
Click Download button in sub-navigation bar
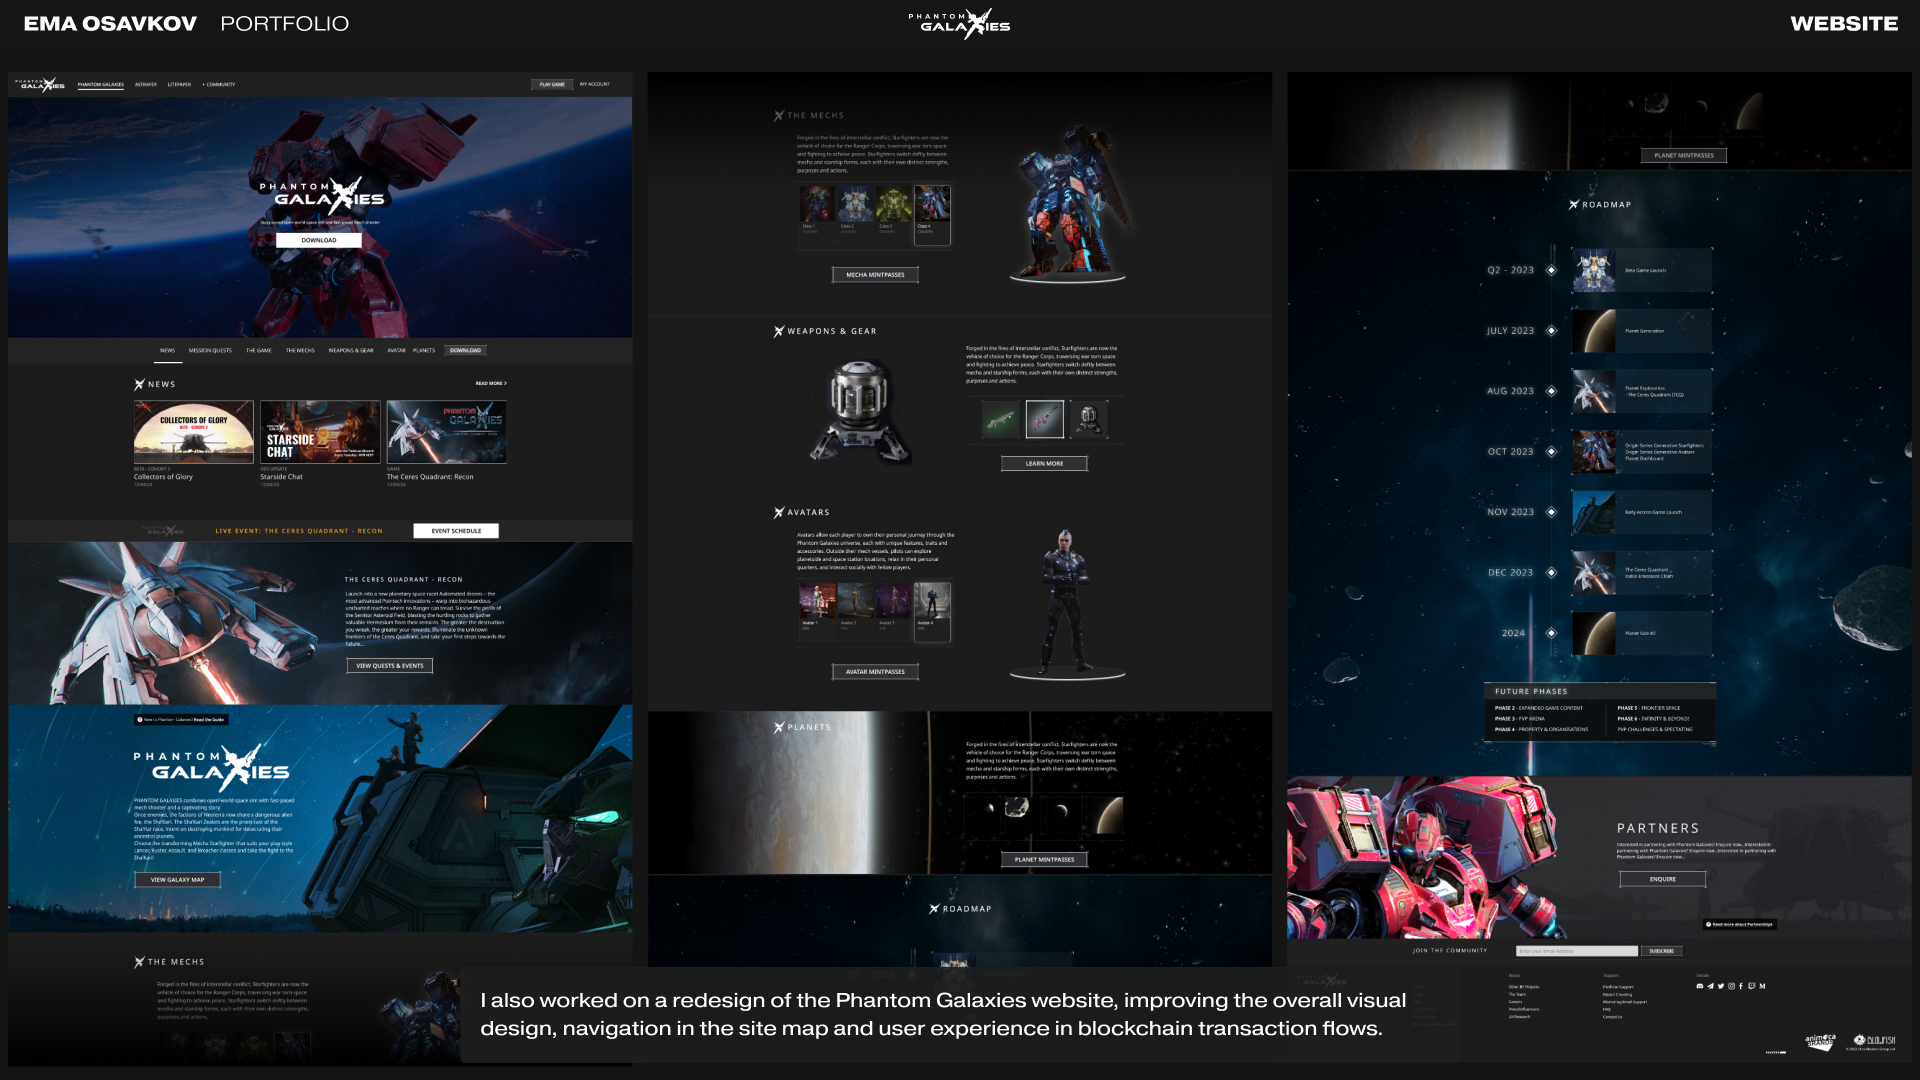coord(465,351)
